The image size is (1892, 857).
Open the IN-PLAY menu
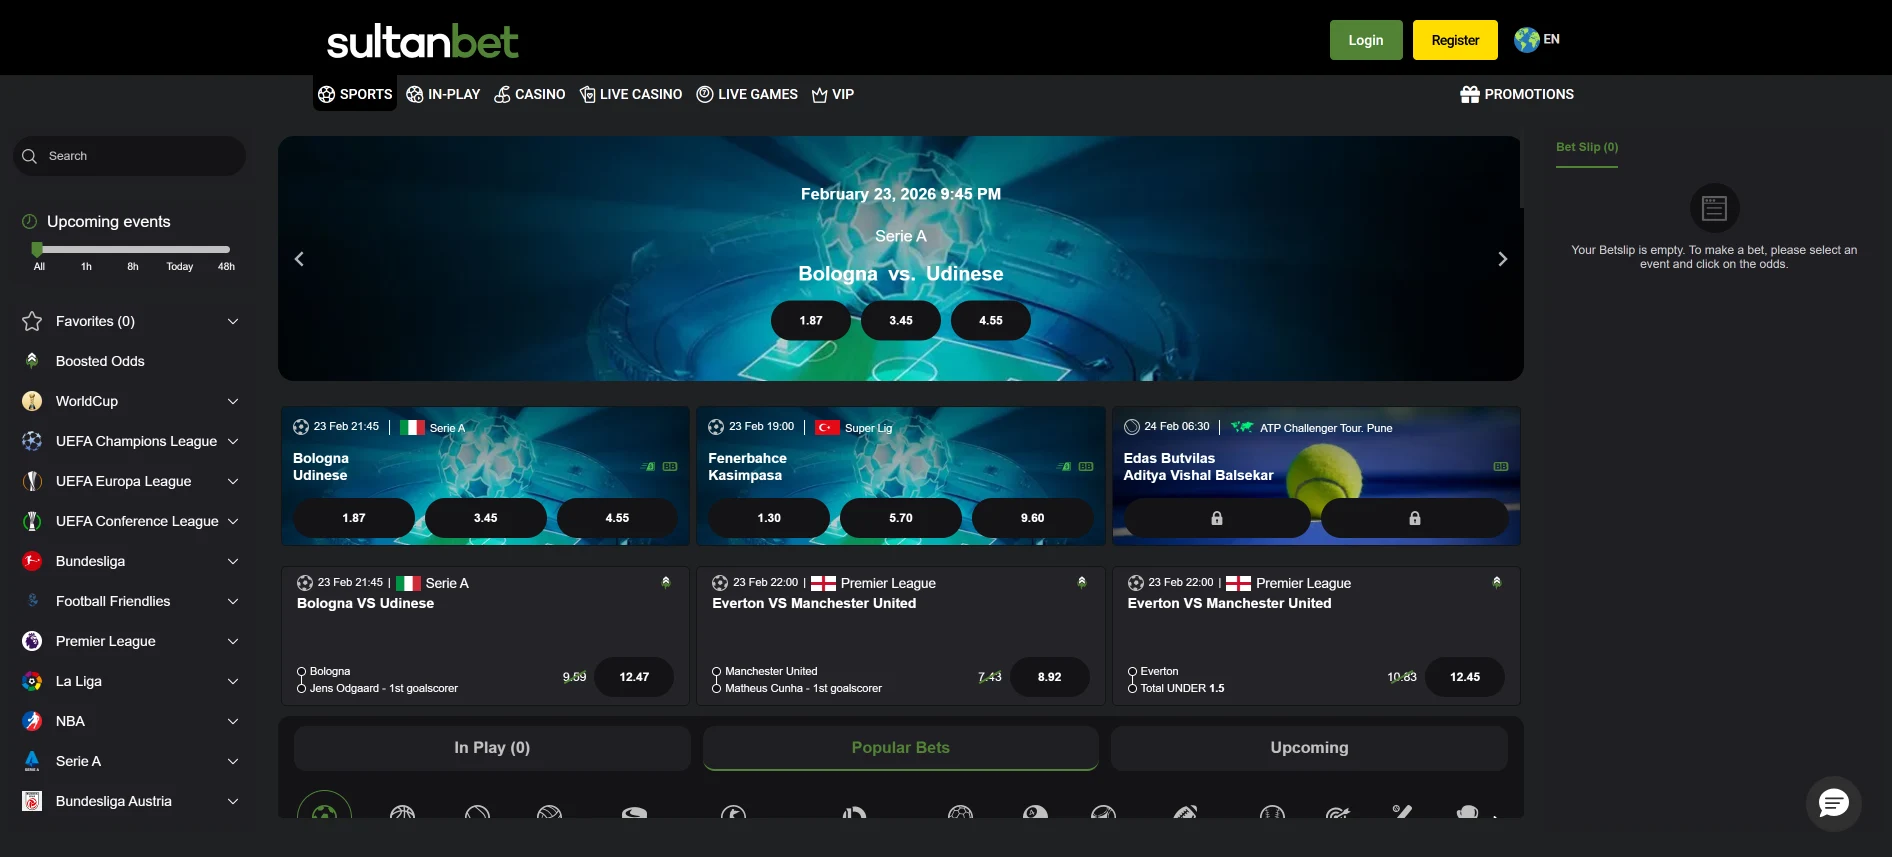pos(443,94)
